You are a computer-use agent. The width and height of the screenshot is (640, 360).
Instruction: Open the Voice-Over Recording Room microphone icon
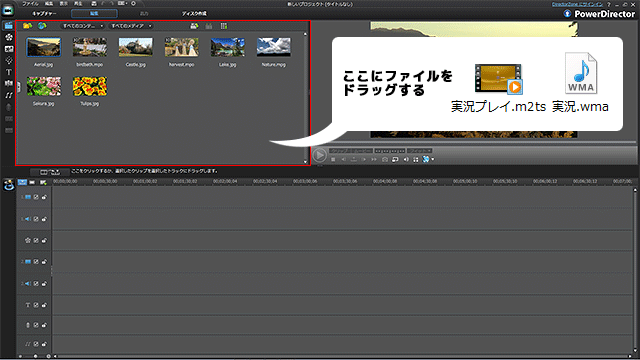pyautogui.click(x=9, y=107)
